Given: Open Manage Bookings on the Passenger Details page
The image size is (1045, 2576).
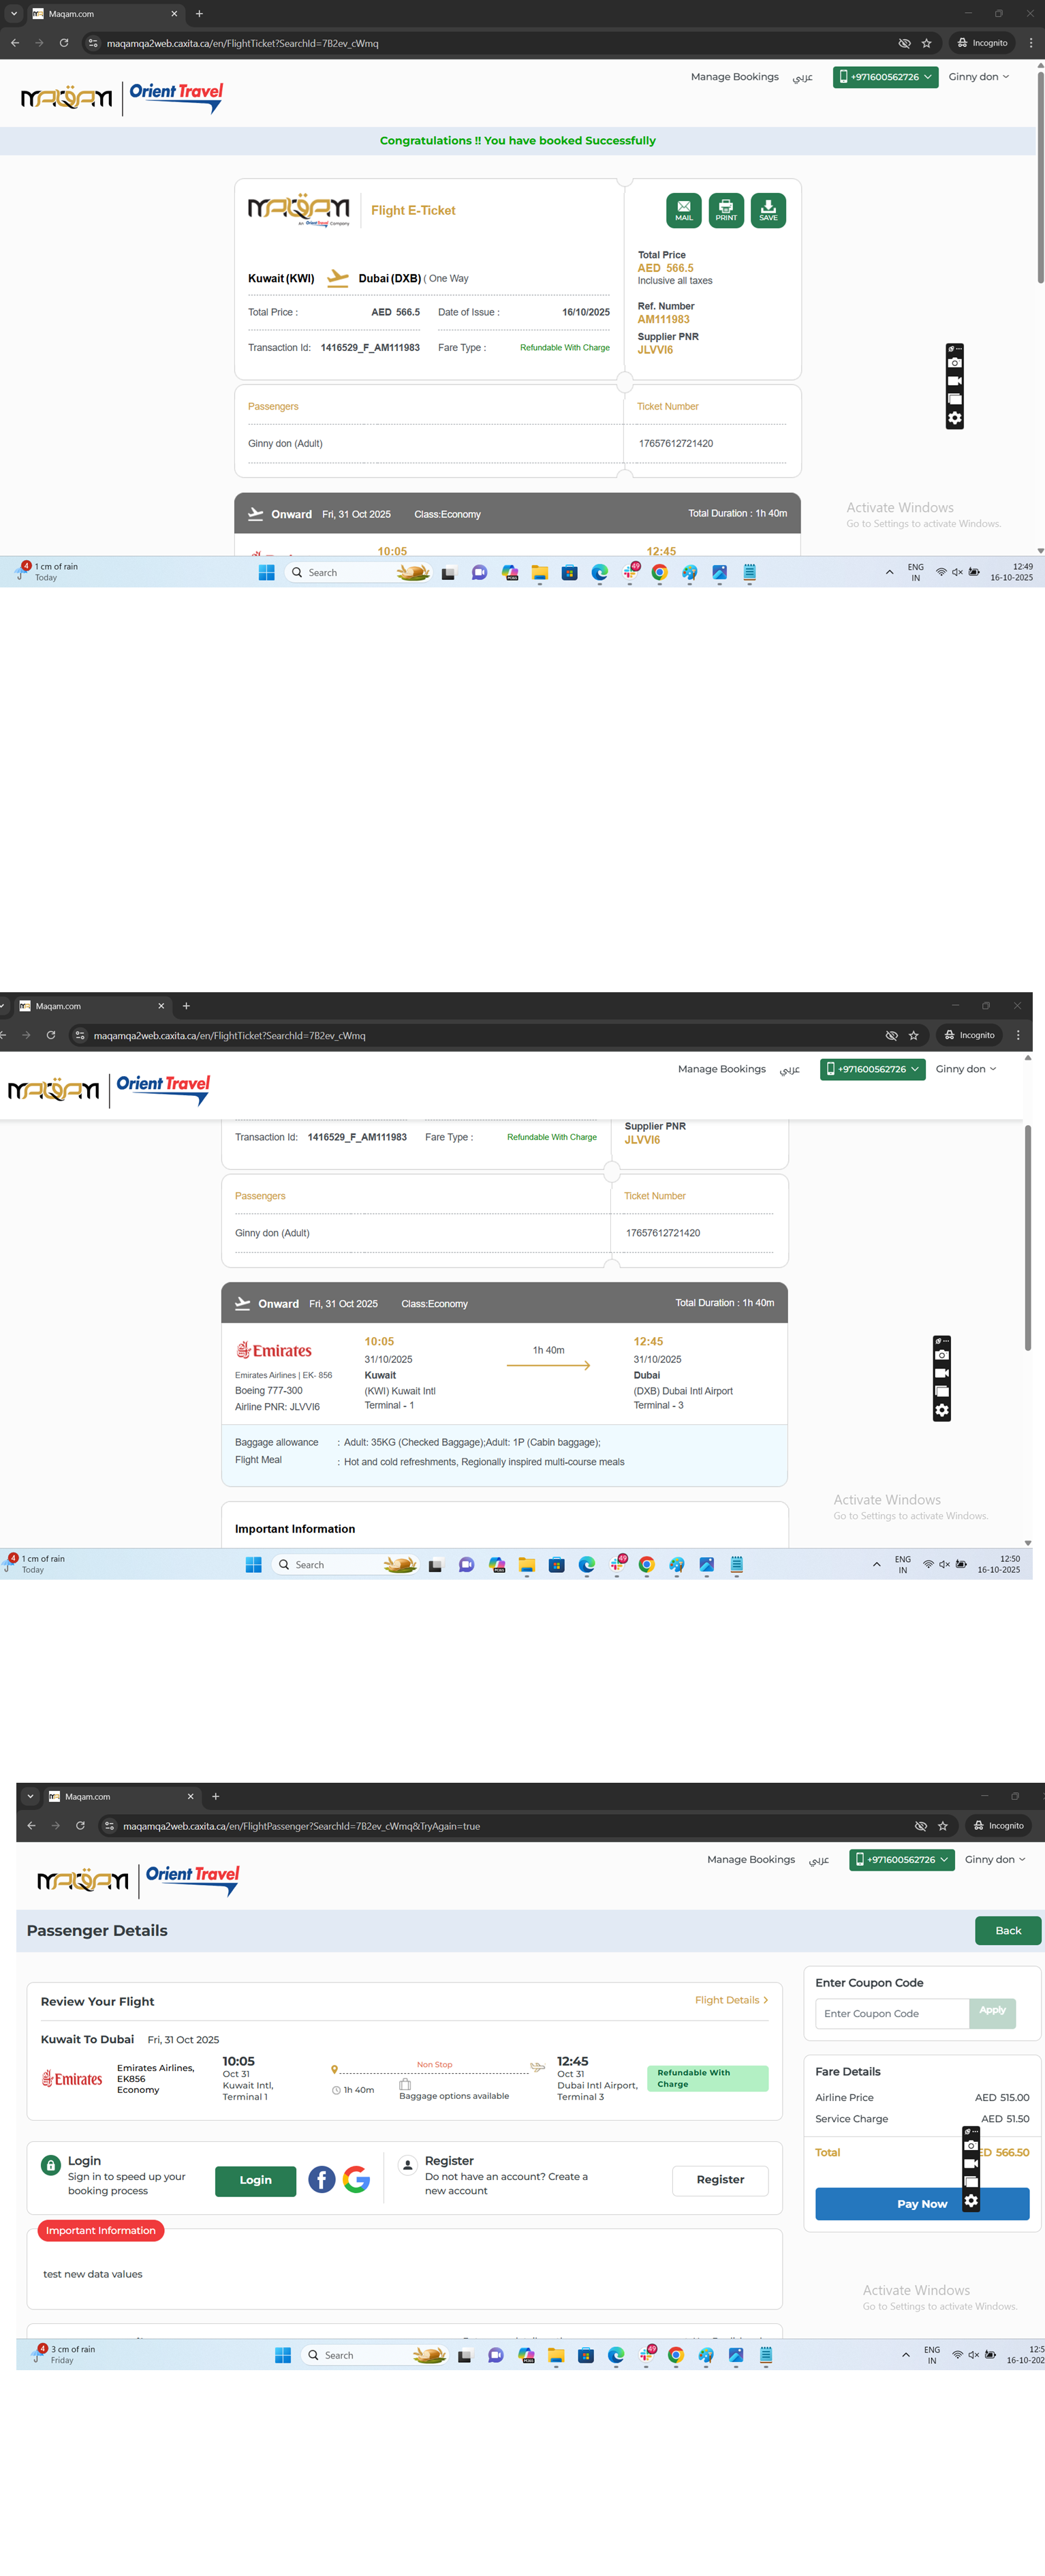Looking at the screenshot, I should click(x=750, y=1859).
